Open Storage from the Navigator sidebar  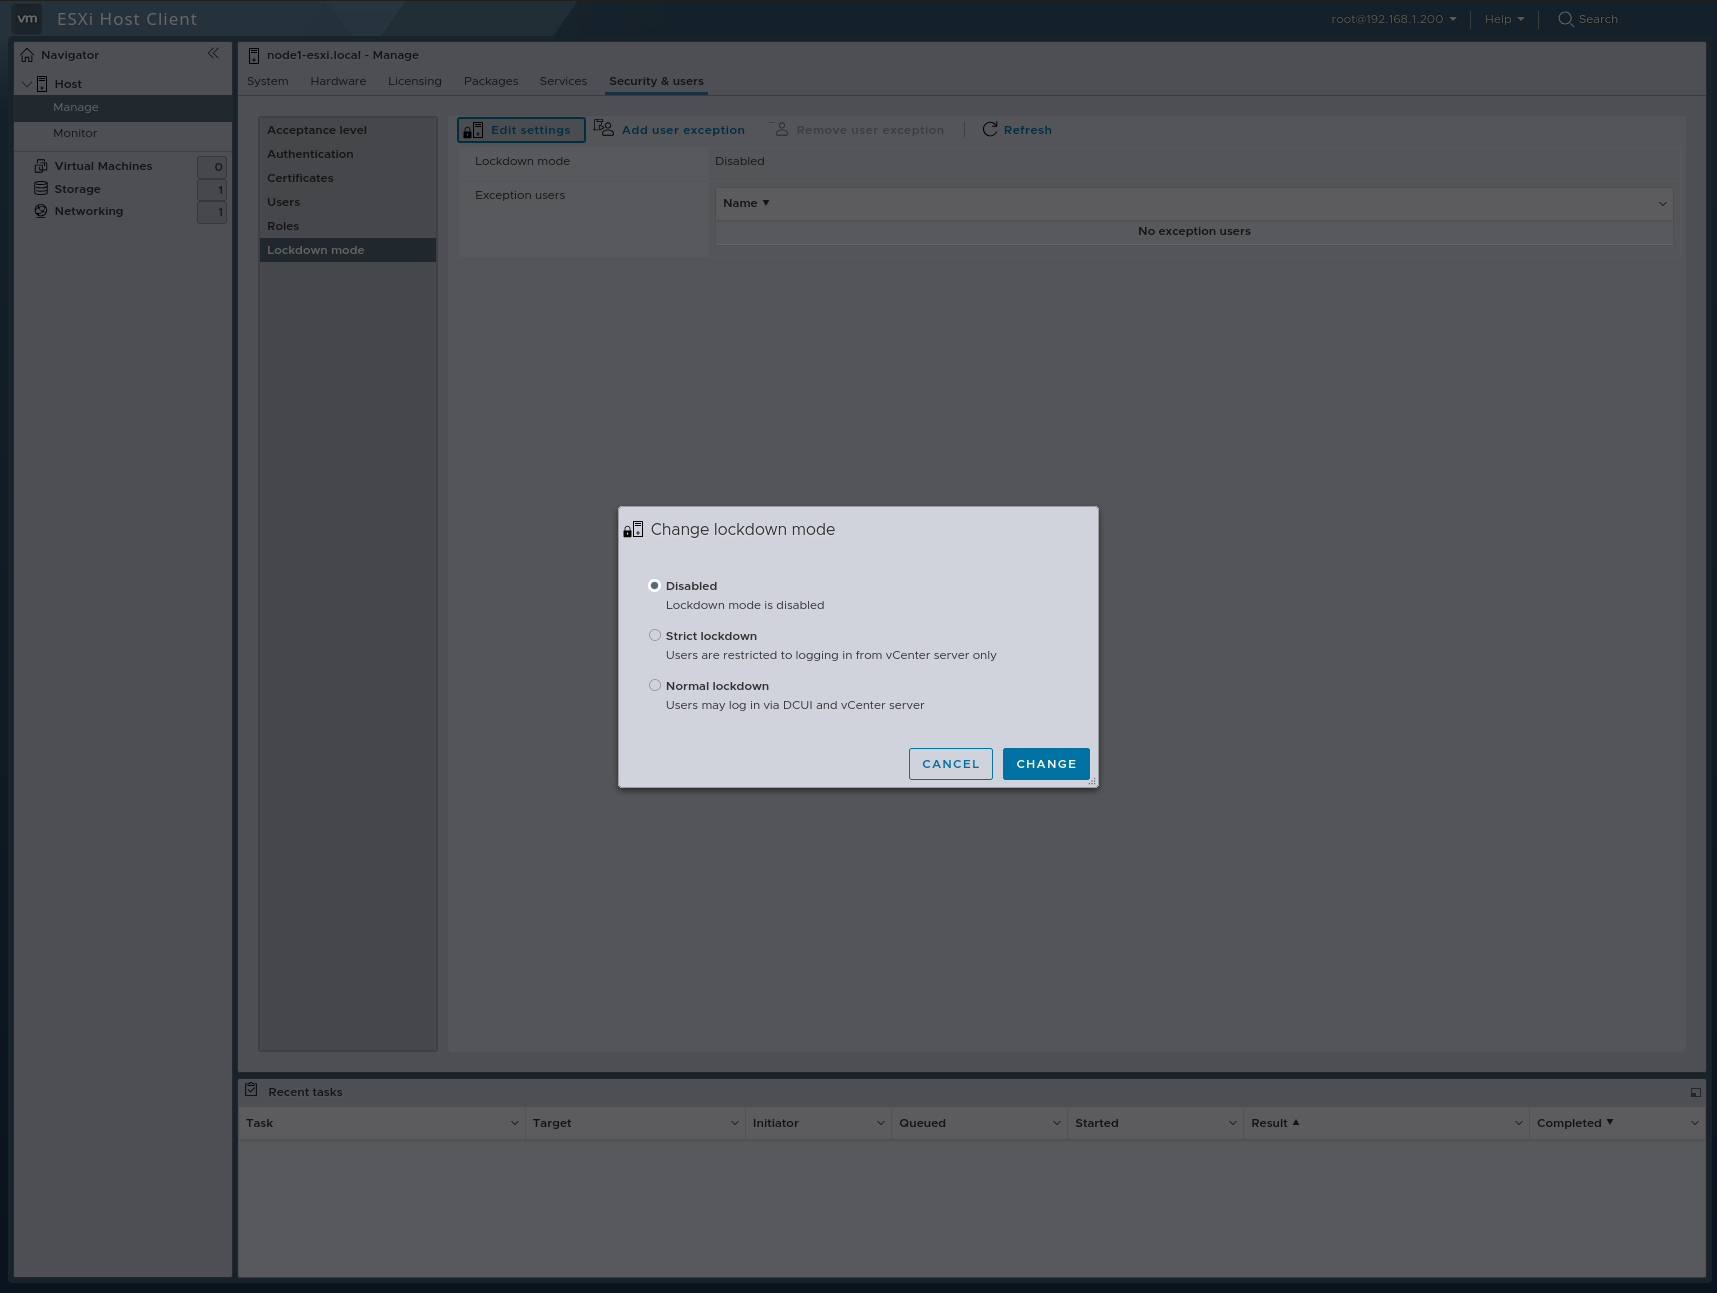[x=76, y=188]
